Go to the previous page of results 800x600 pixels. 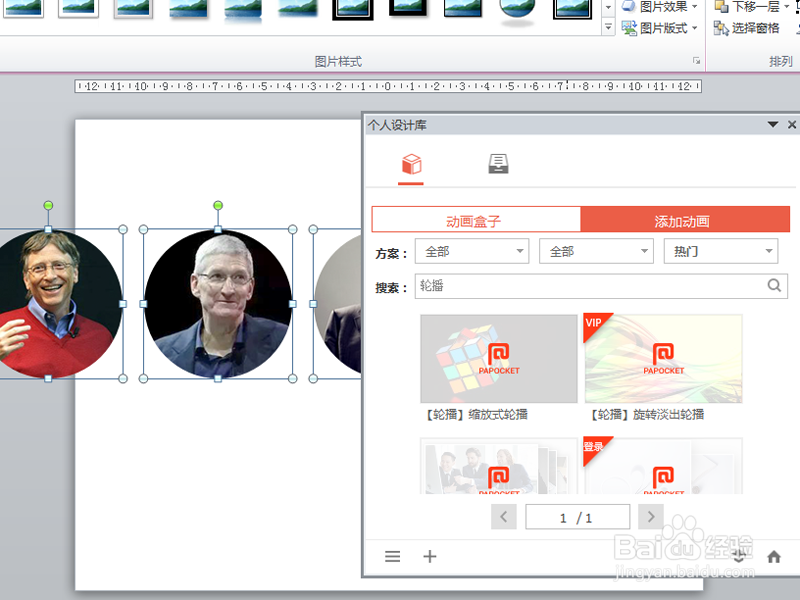click(504, 517)
